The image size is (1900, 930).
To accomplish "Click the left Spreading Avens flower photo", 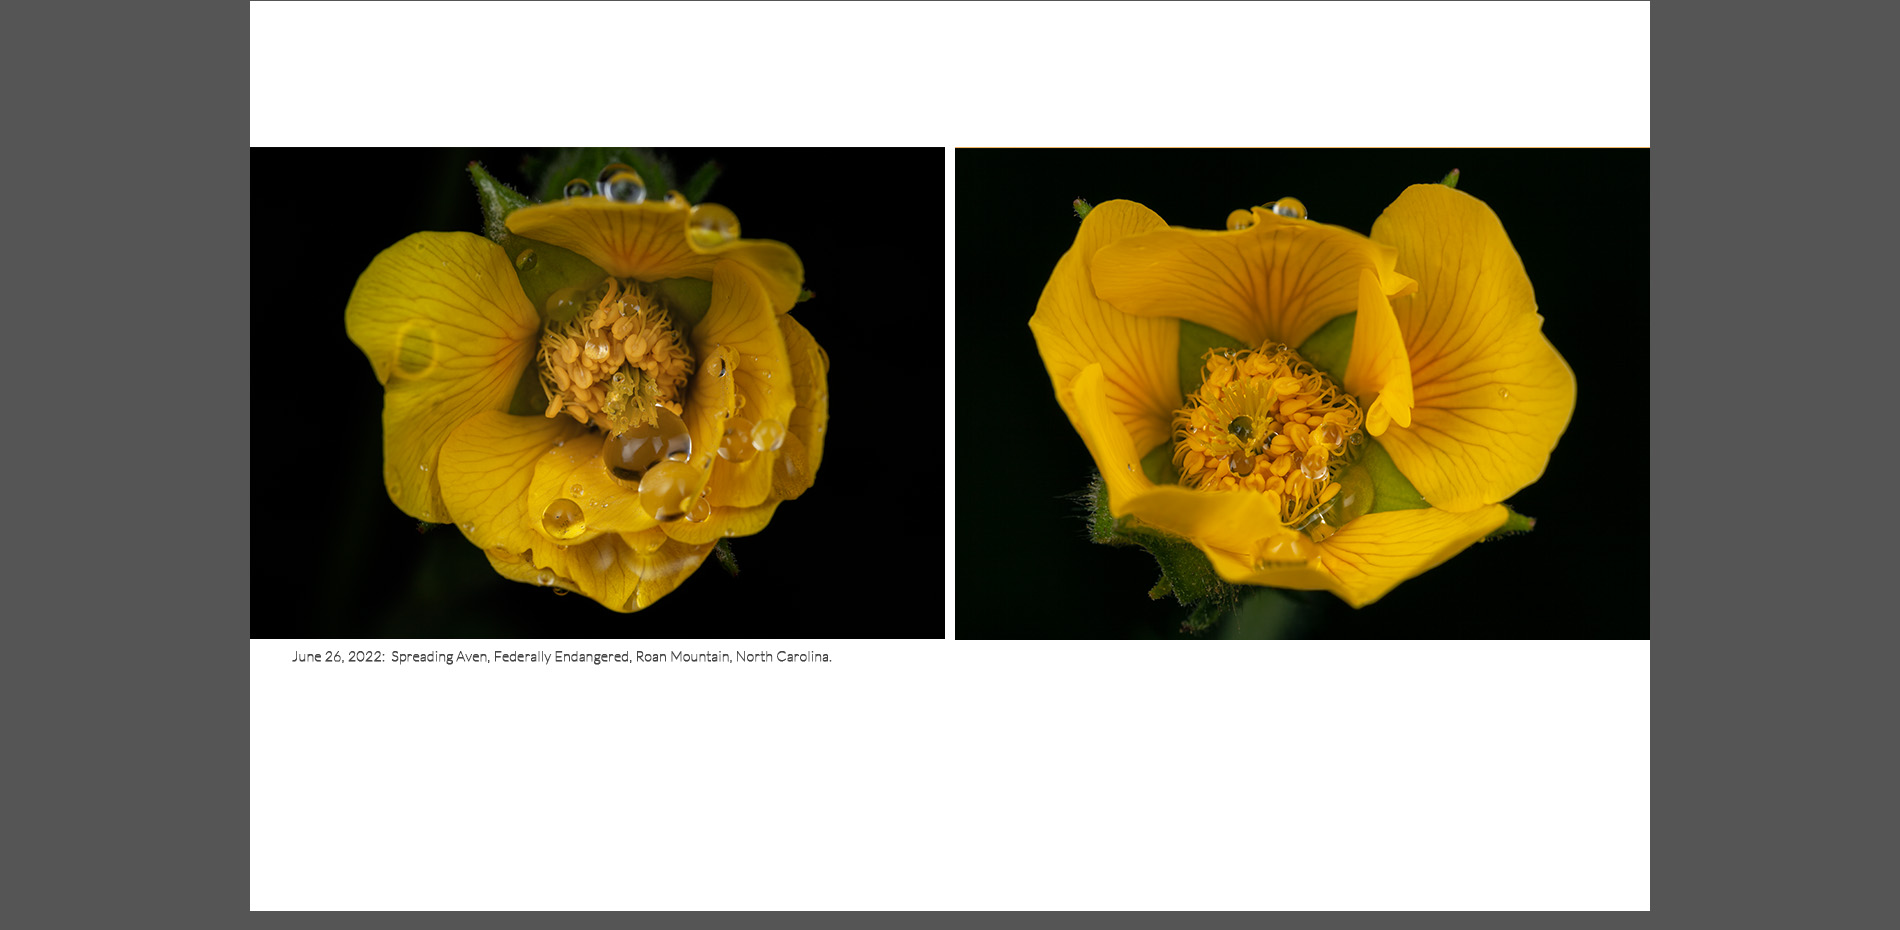I will pos(597,392).
